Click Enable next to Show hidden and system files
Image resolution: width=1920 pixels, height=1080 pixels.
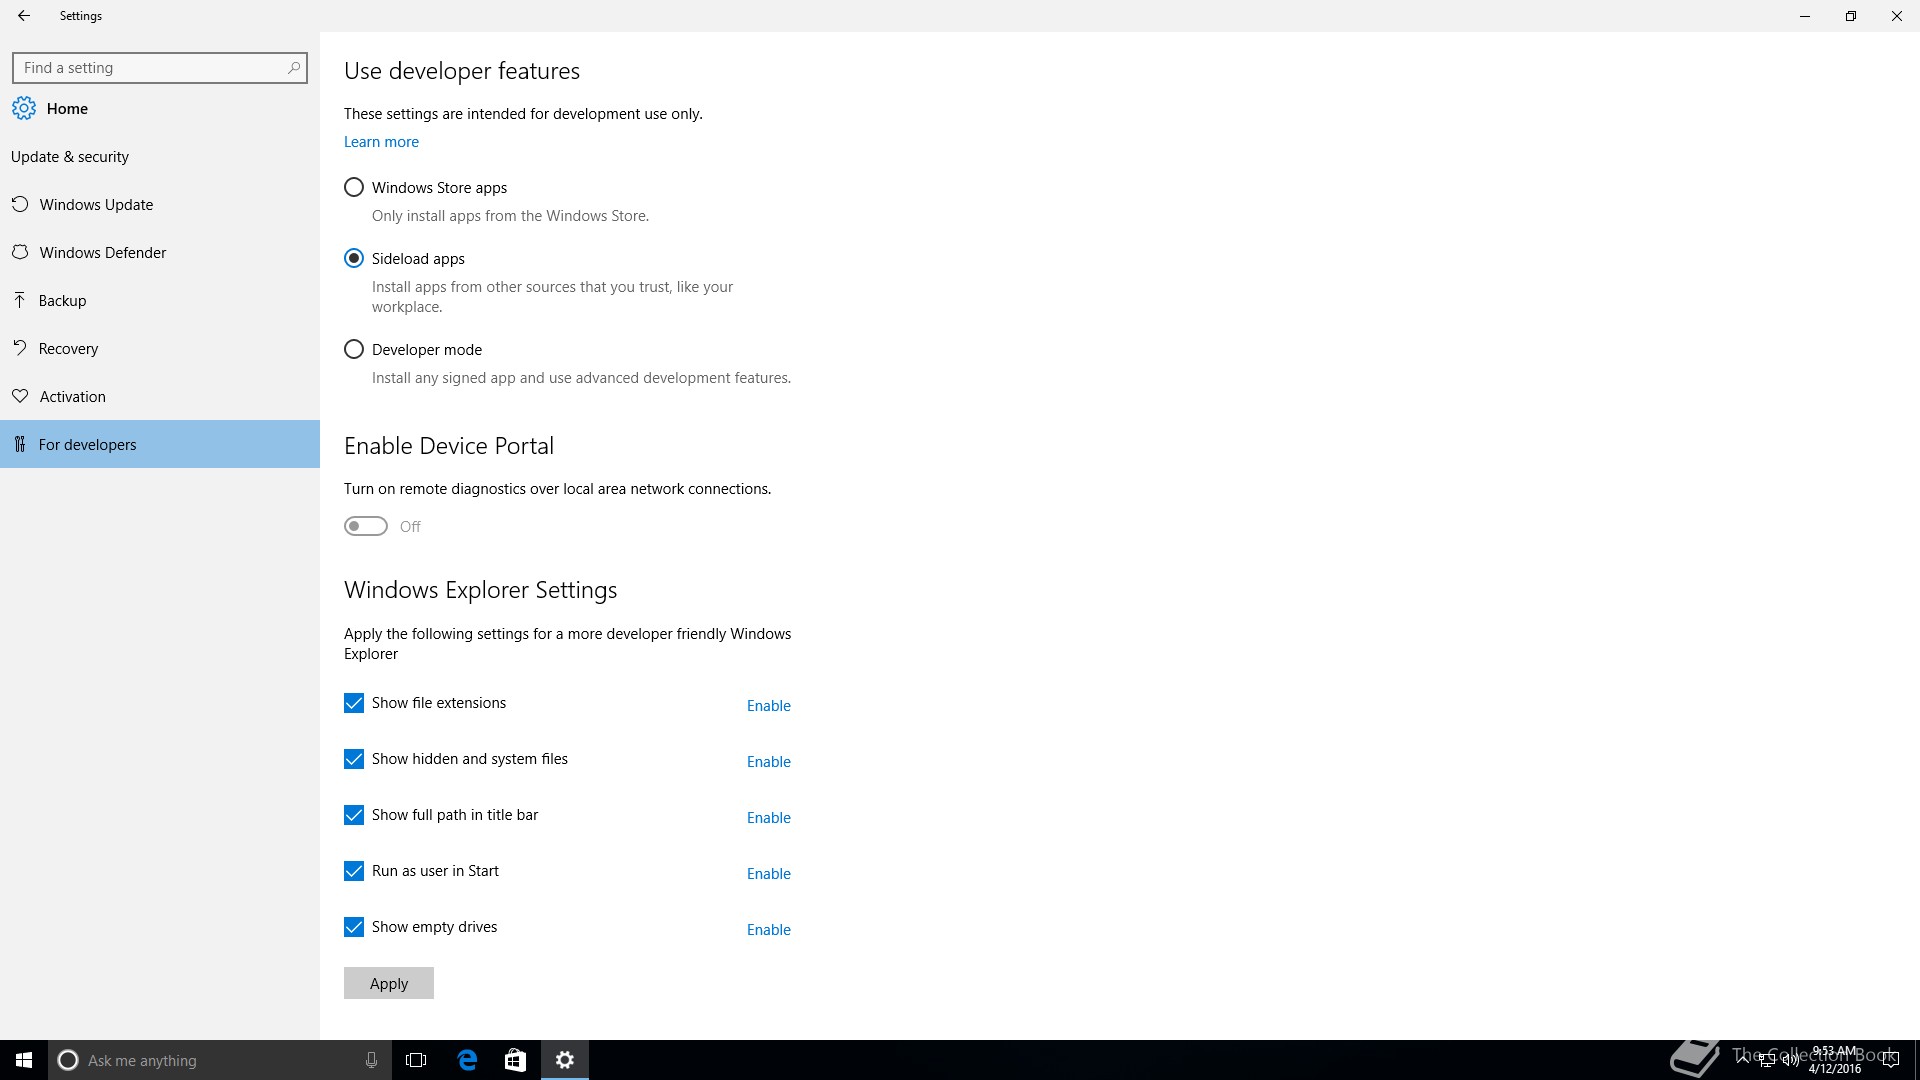768,762
